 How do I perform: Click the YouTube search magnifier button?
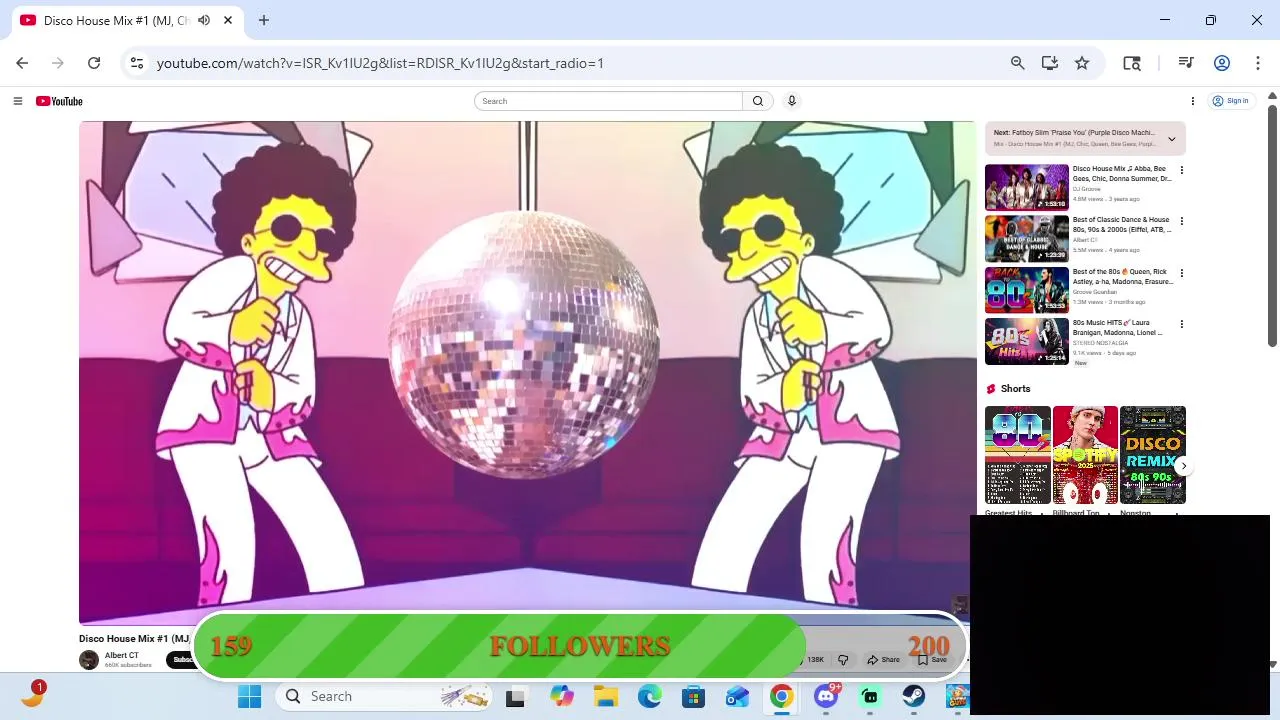pos(758,101)
